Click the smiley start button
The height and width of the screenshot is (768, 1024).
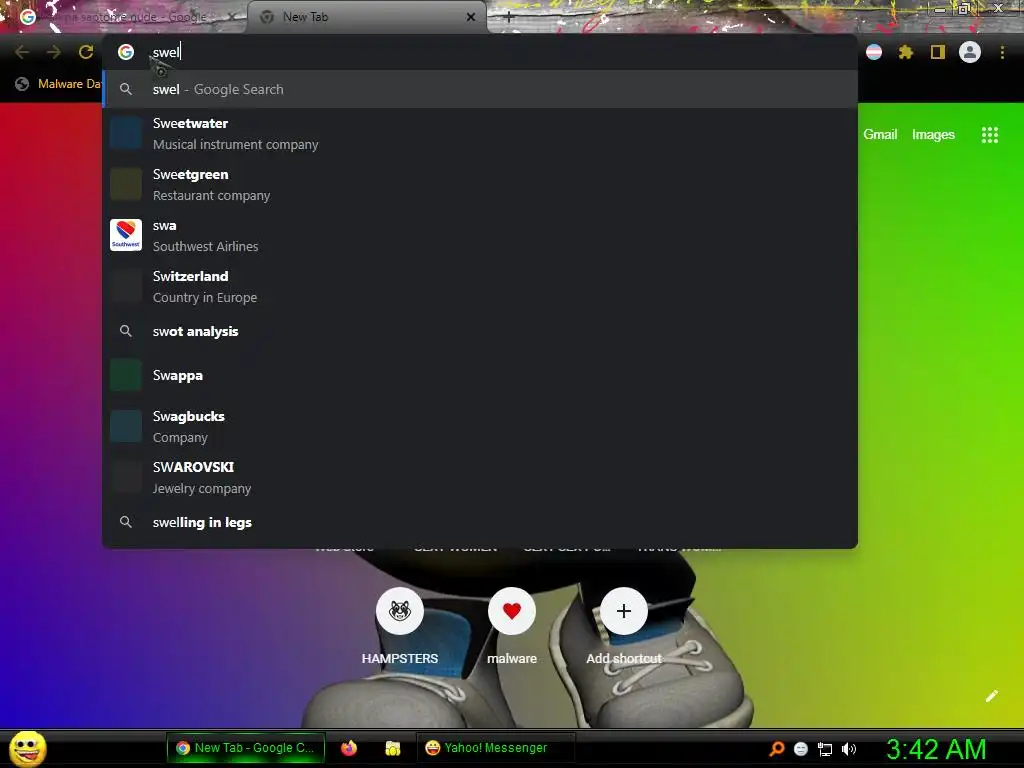coord(27,748)
